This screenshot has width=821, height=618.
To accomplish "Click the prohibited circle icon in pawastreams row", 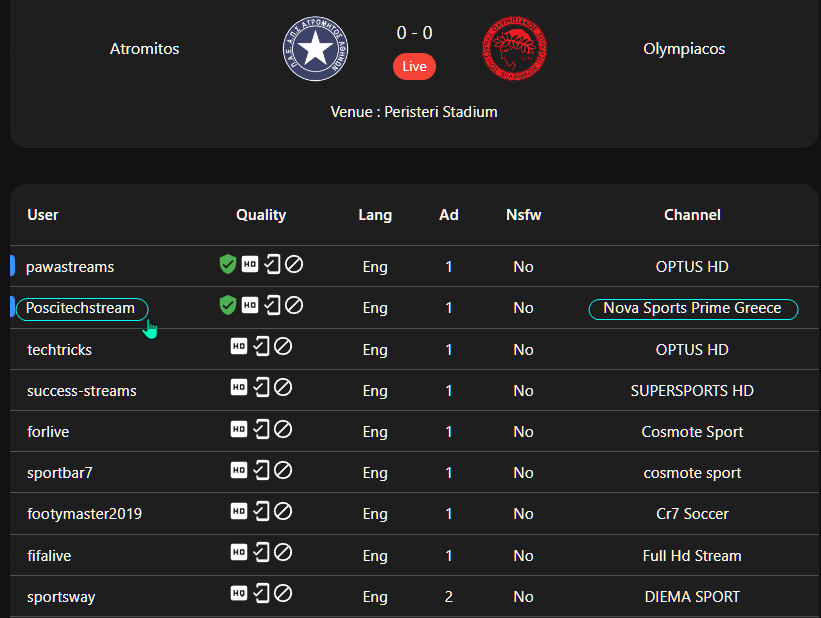I will tap(294, 264).
